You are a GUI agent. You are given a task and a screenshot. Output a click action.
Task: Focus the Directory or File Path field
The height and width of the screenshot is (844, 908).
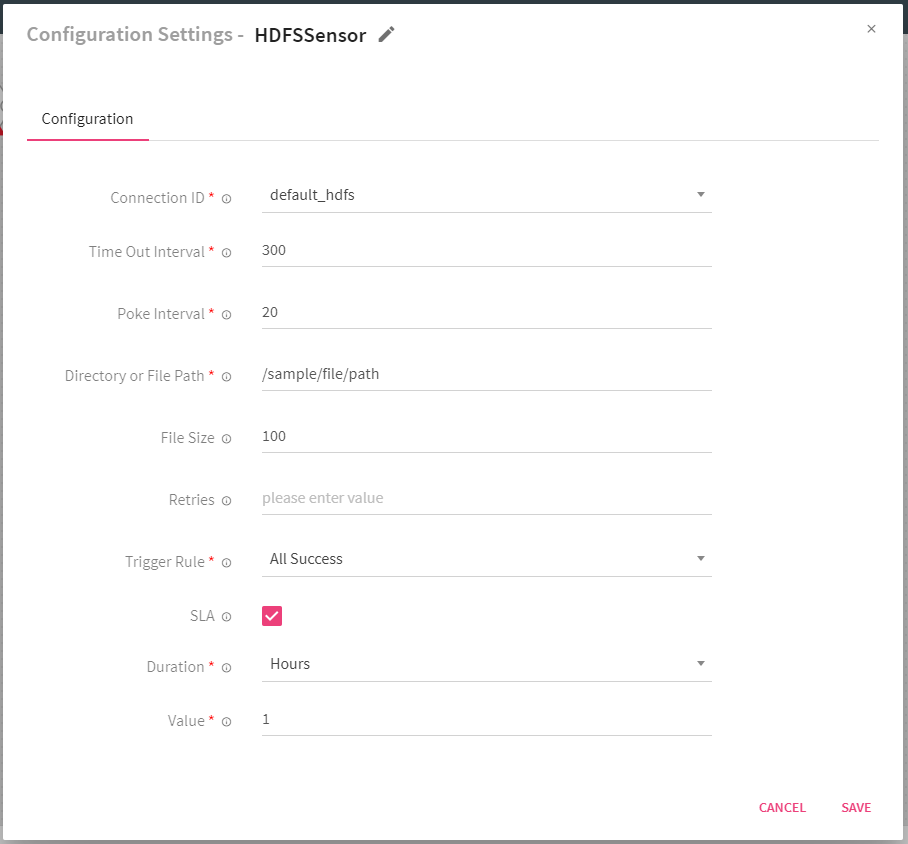[x=486, y=374]
